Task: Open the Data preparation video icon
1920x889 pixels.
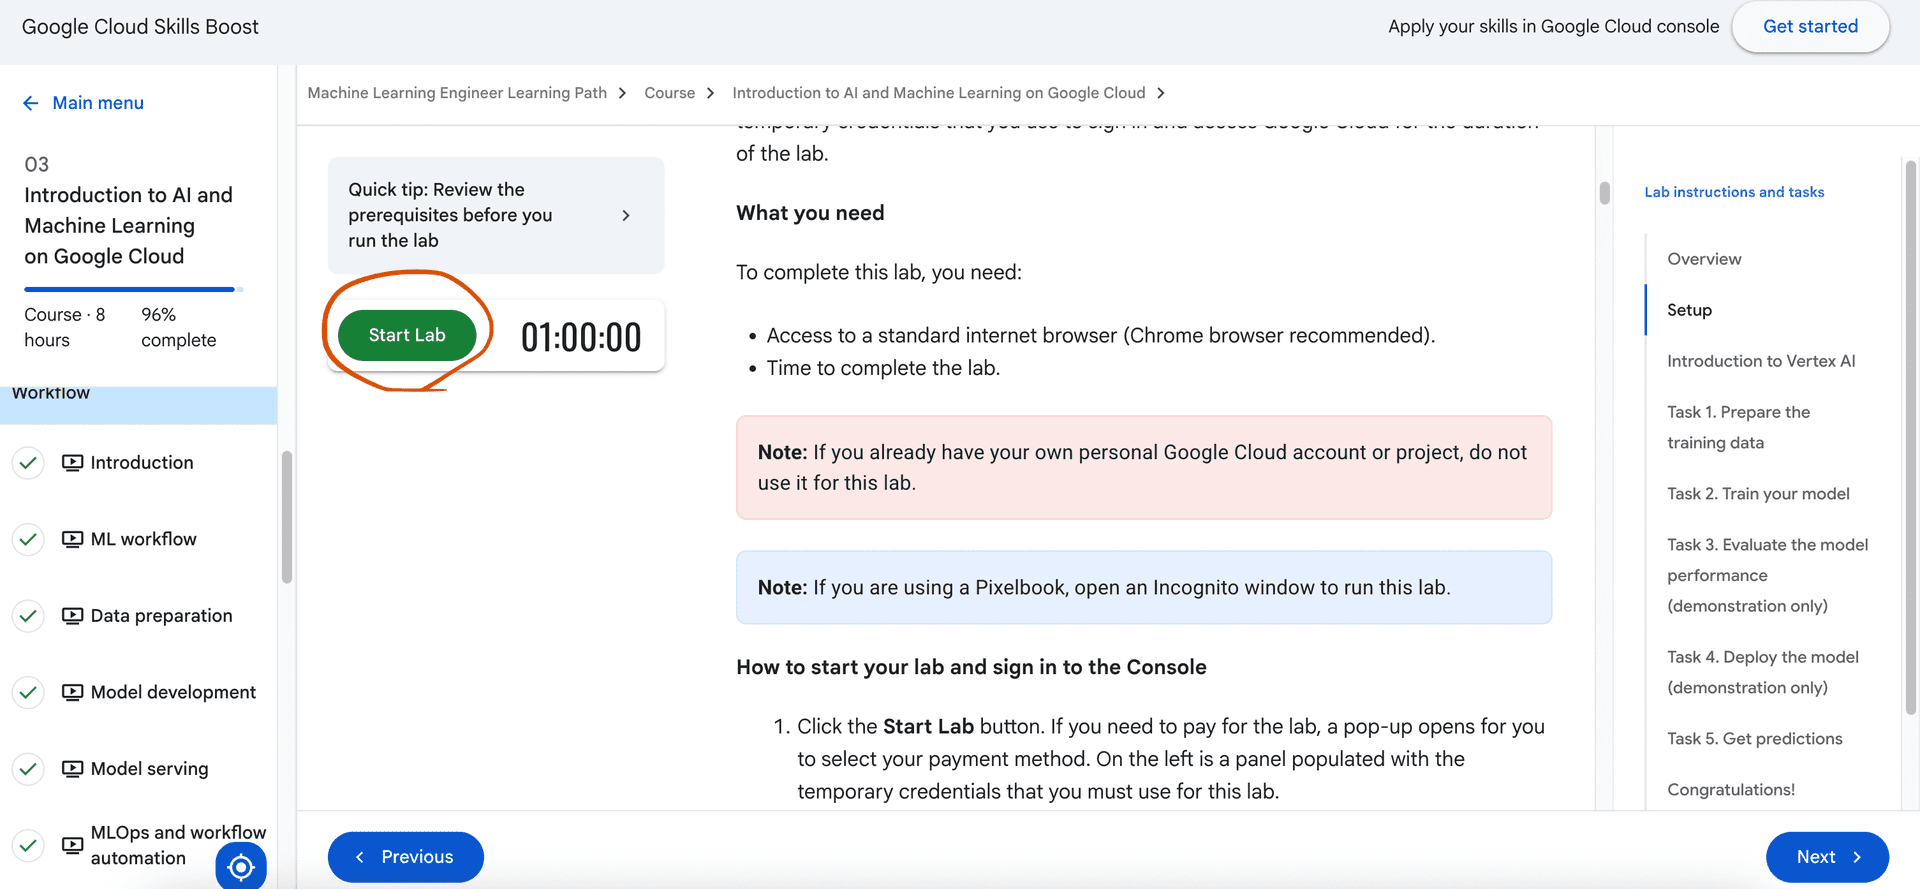Action: (x=72, y=616)
